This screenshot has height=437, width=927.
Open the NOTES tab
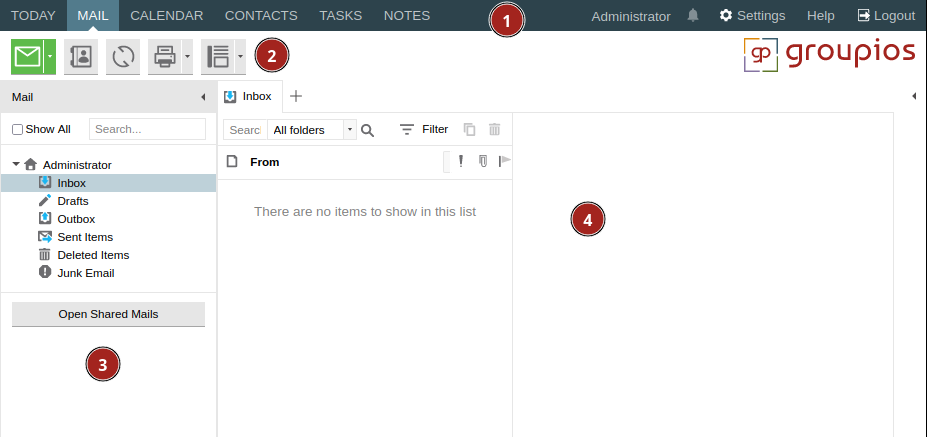[x=407, y=15]
